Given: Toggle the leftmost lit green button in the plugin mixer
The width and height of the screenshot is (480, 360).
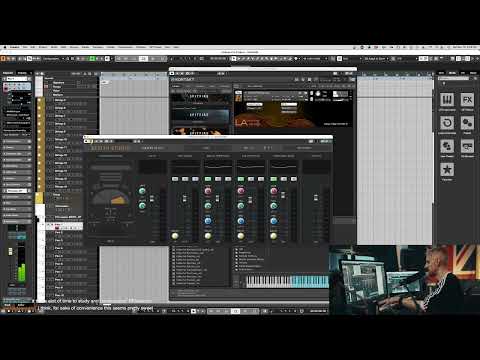Looking at the screenshot, I should 208,179.
